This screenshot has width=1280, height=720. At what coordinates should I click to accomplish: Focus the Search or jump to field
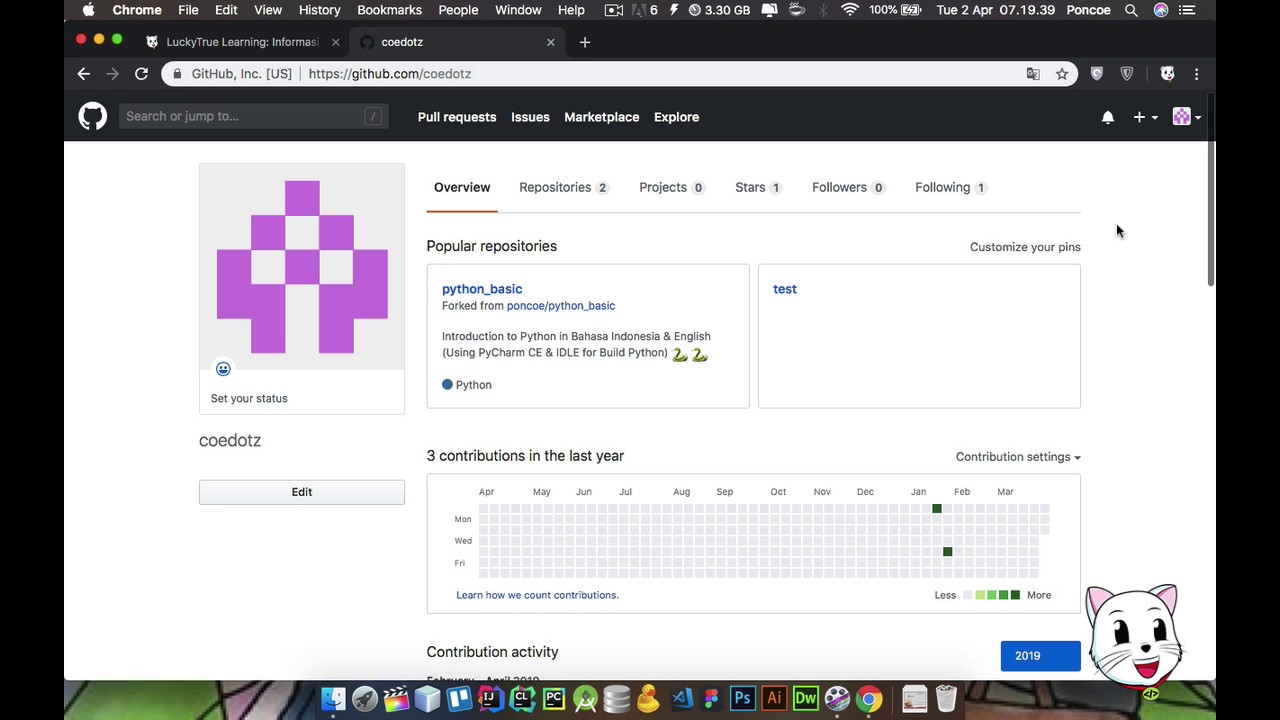point(253,116)
